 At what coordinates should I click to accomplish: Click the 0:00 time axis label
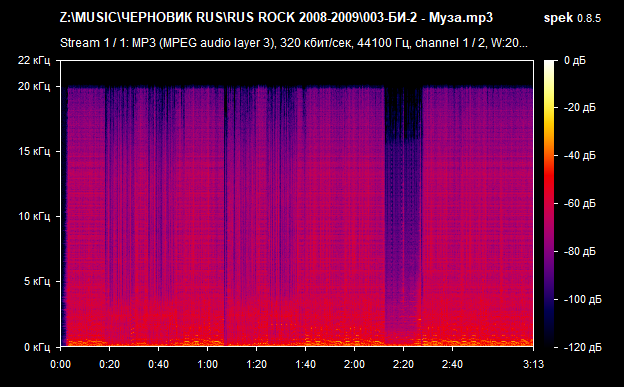60,364
